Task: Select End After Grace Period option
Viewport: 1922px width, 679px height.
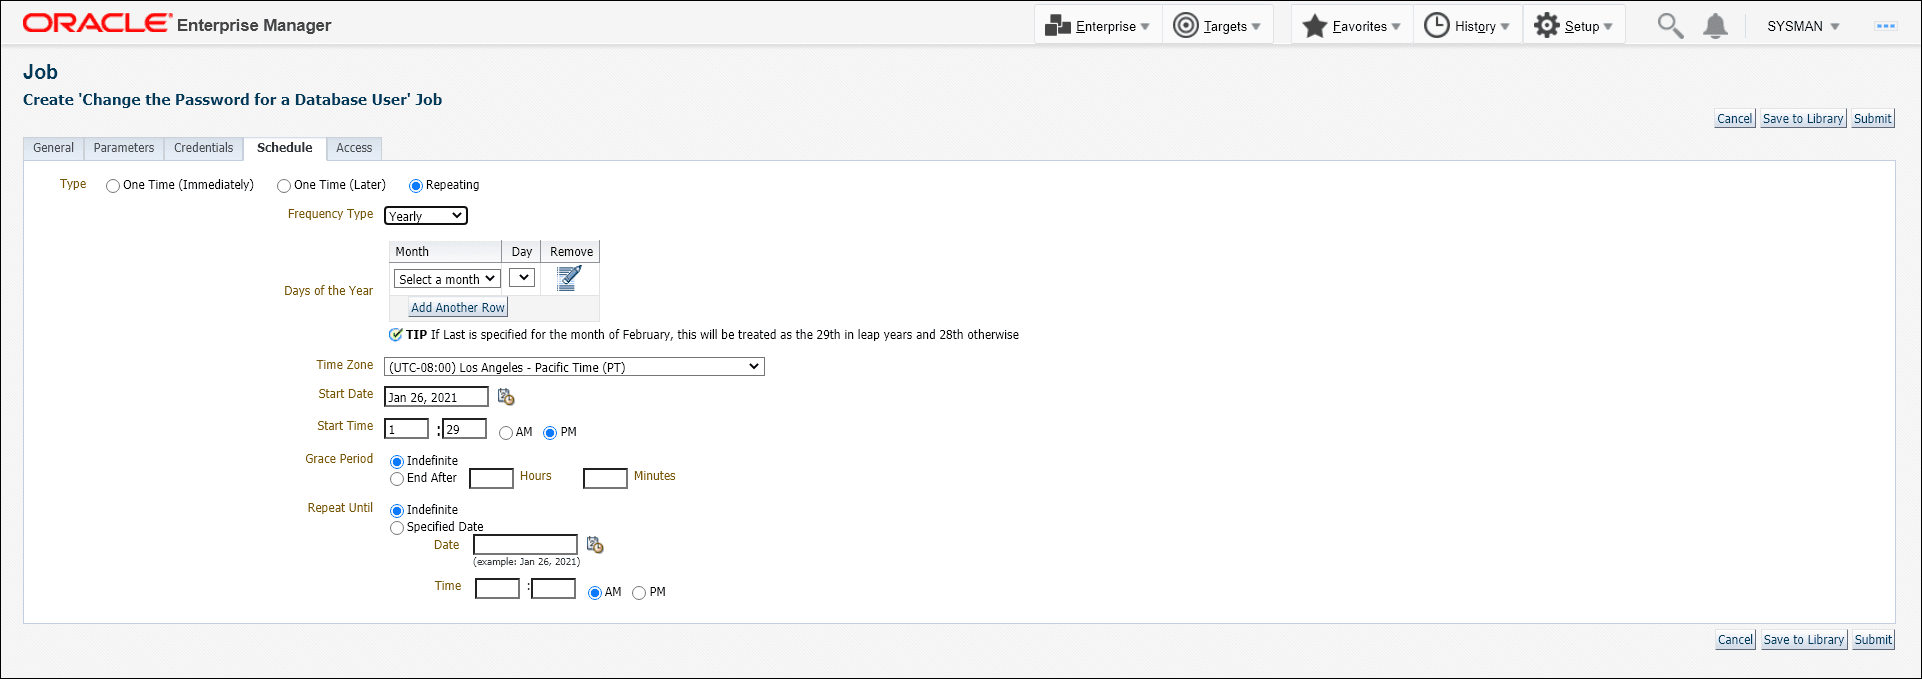Action: point(397,479)
